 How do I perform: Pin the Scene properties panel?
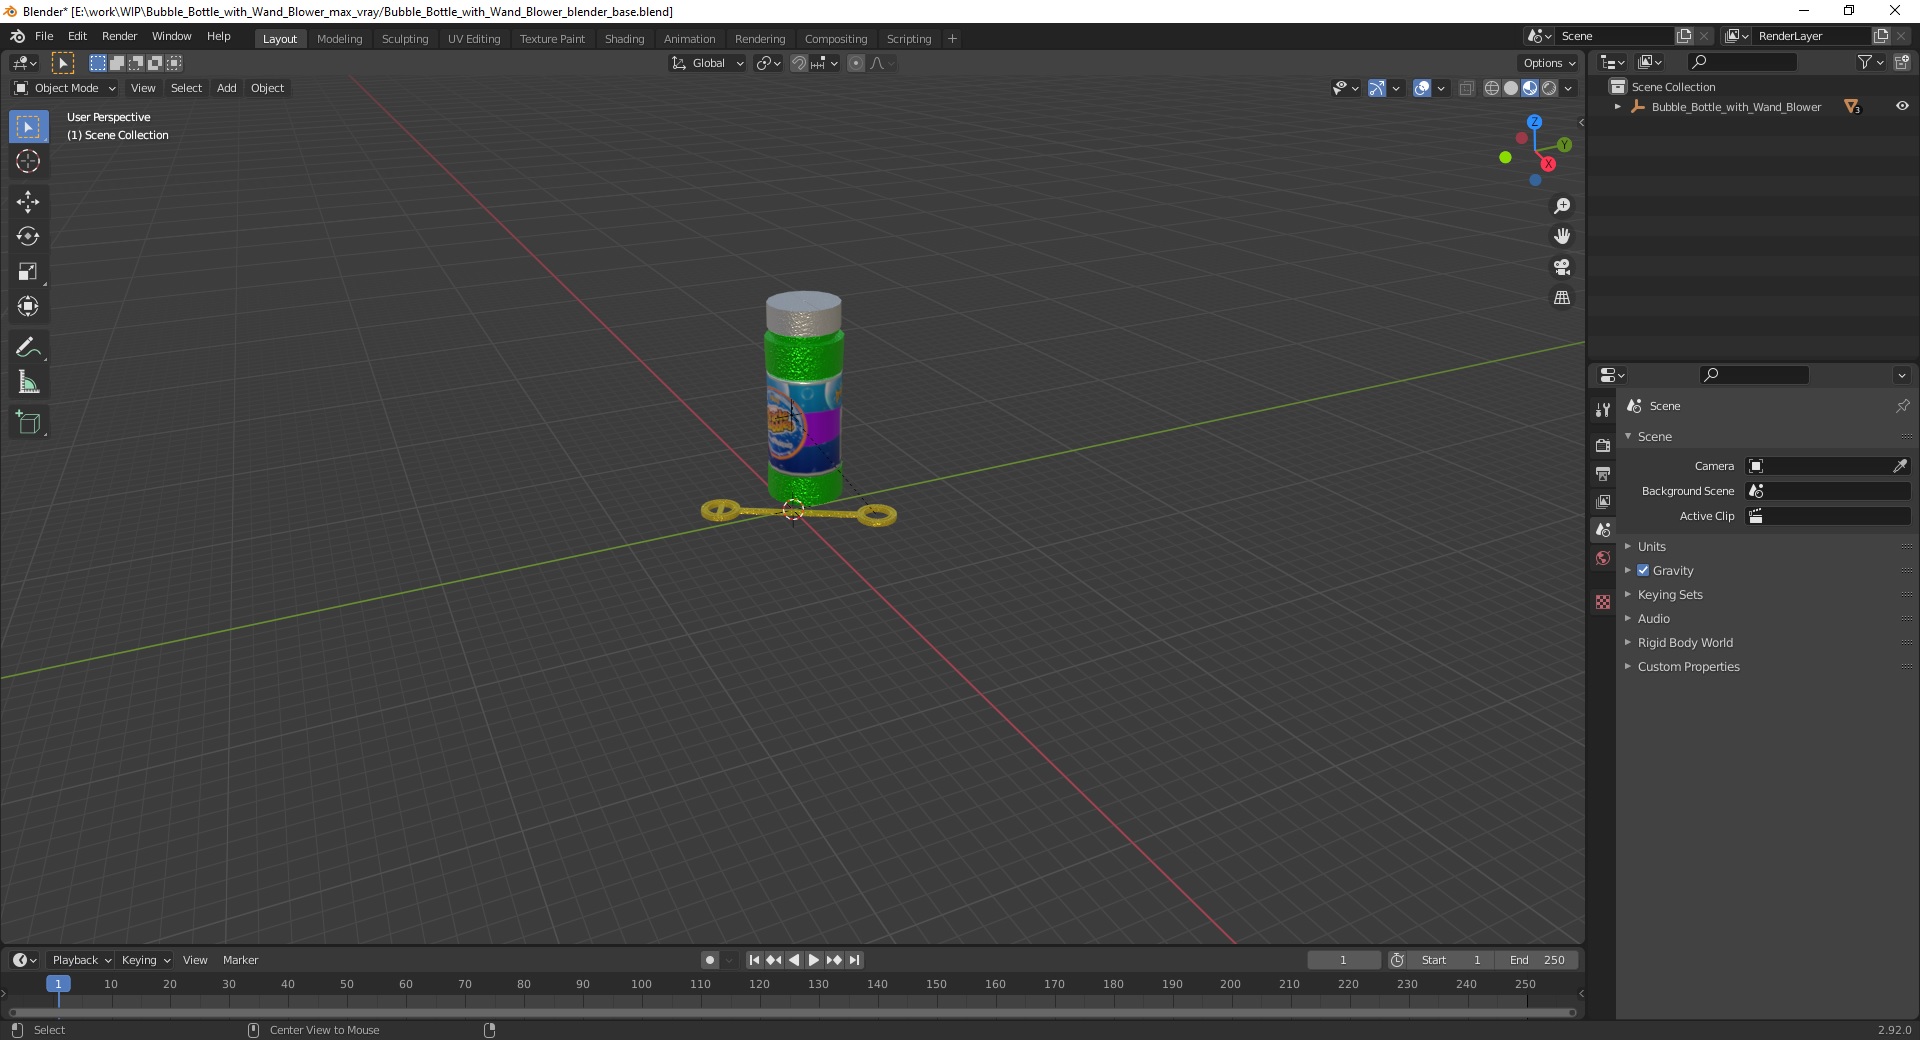point(1902,406)
